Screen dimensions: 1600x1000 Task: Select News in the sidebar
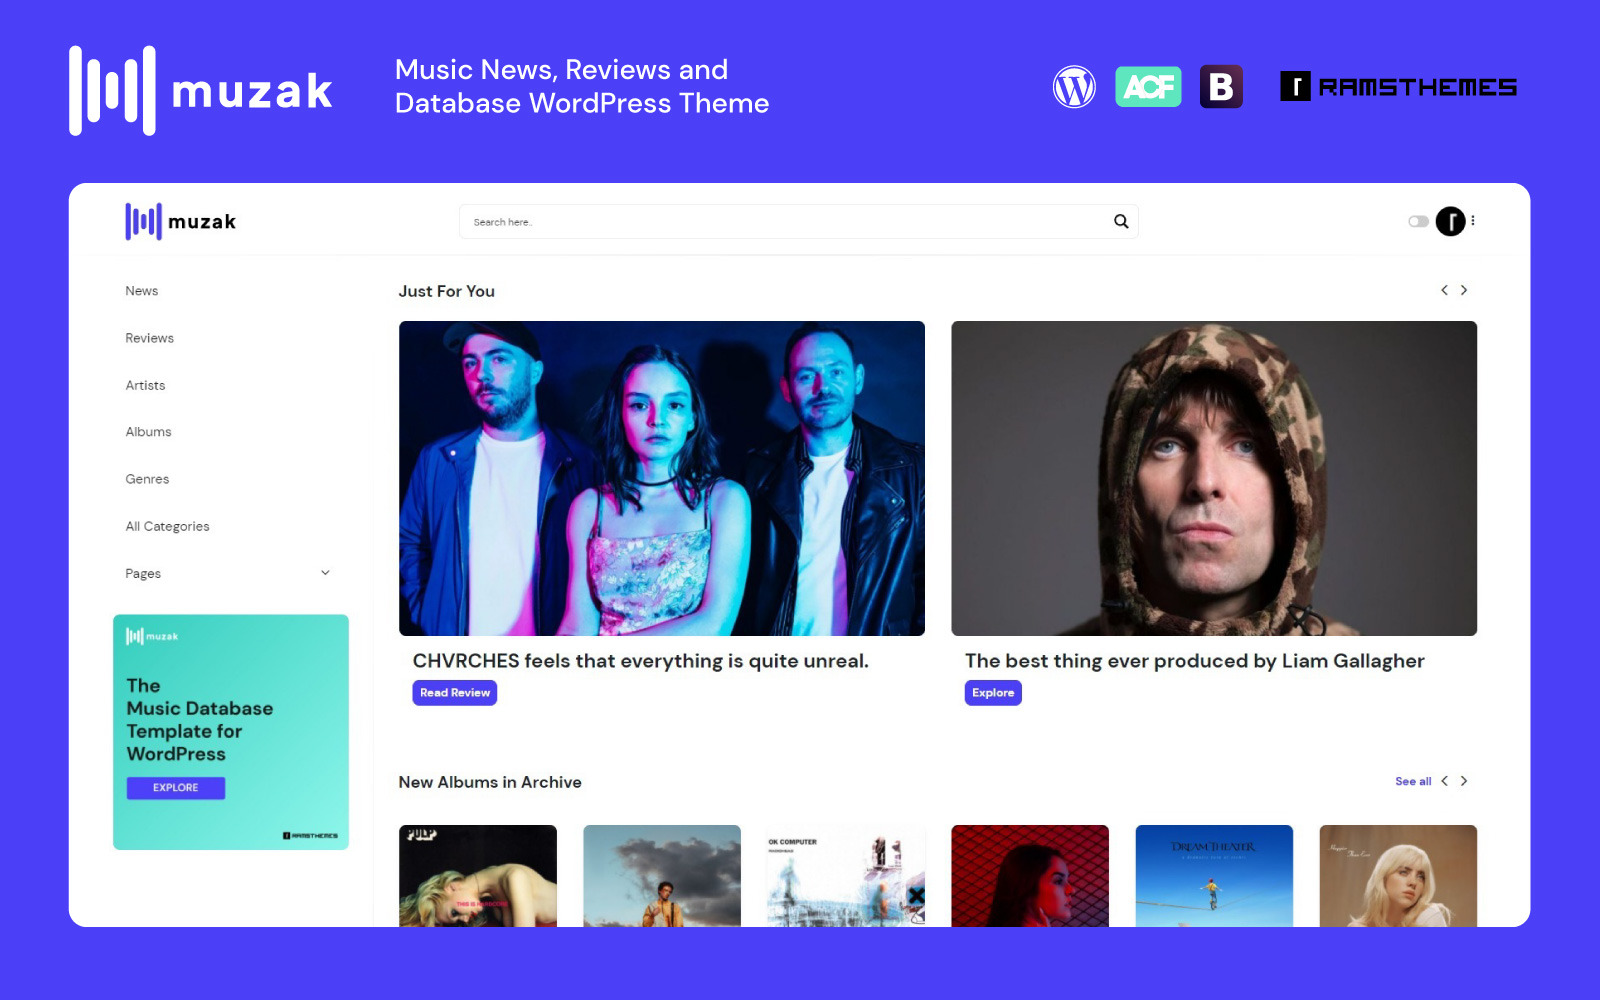point(141,290)
